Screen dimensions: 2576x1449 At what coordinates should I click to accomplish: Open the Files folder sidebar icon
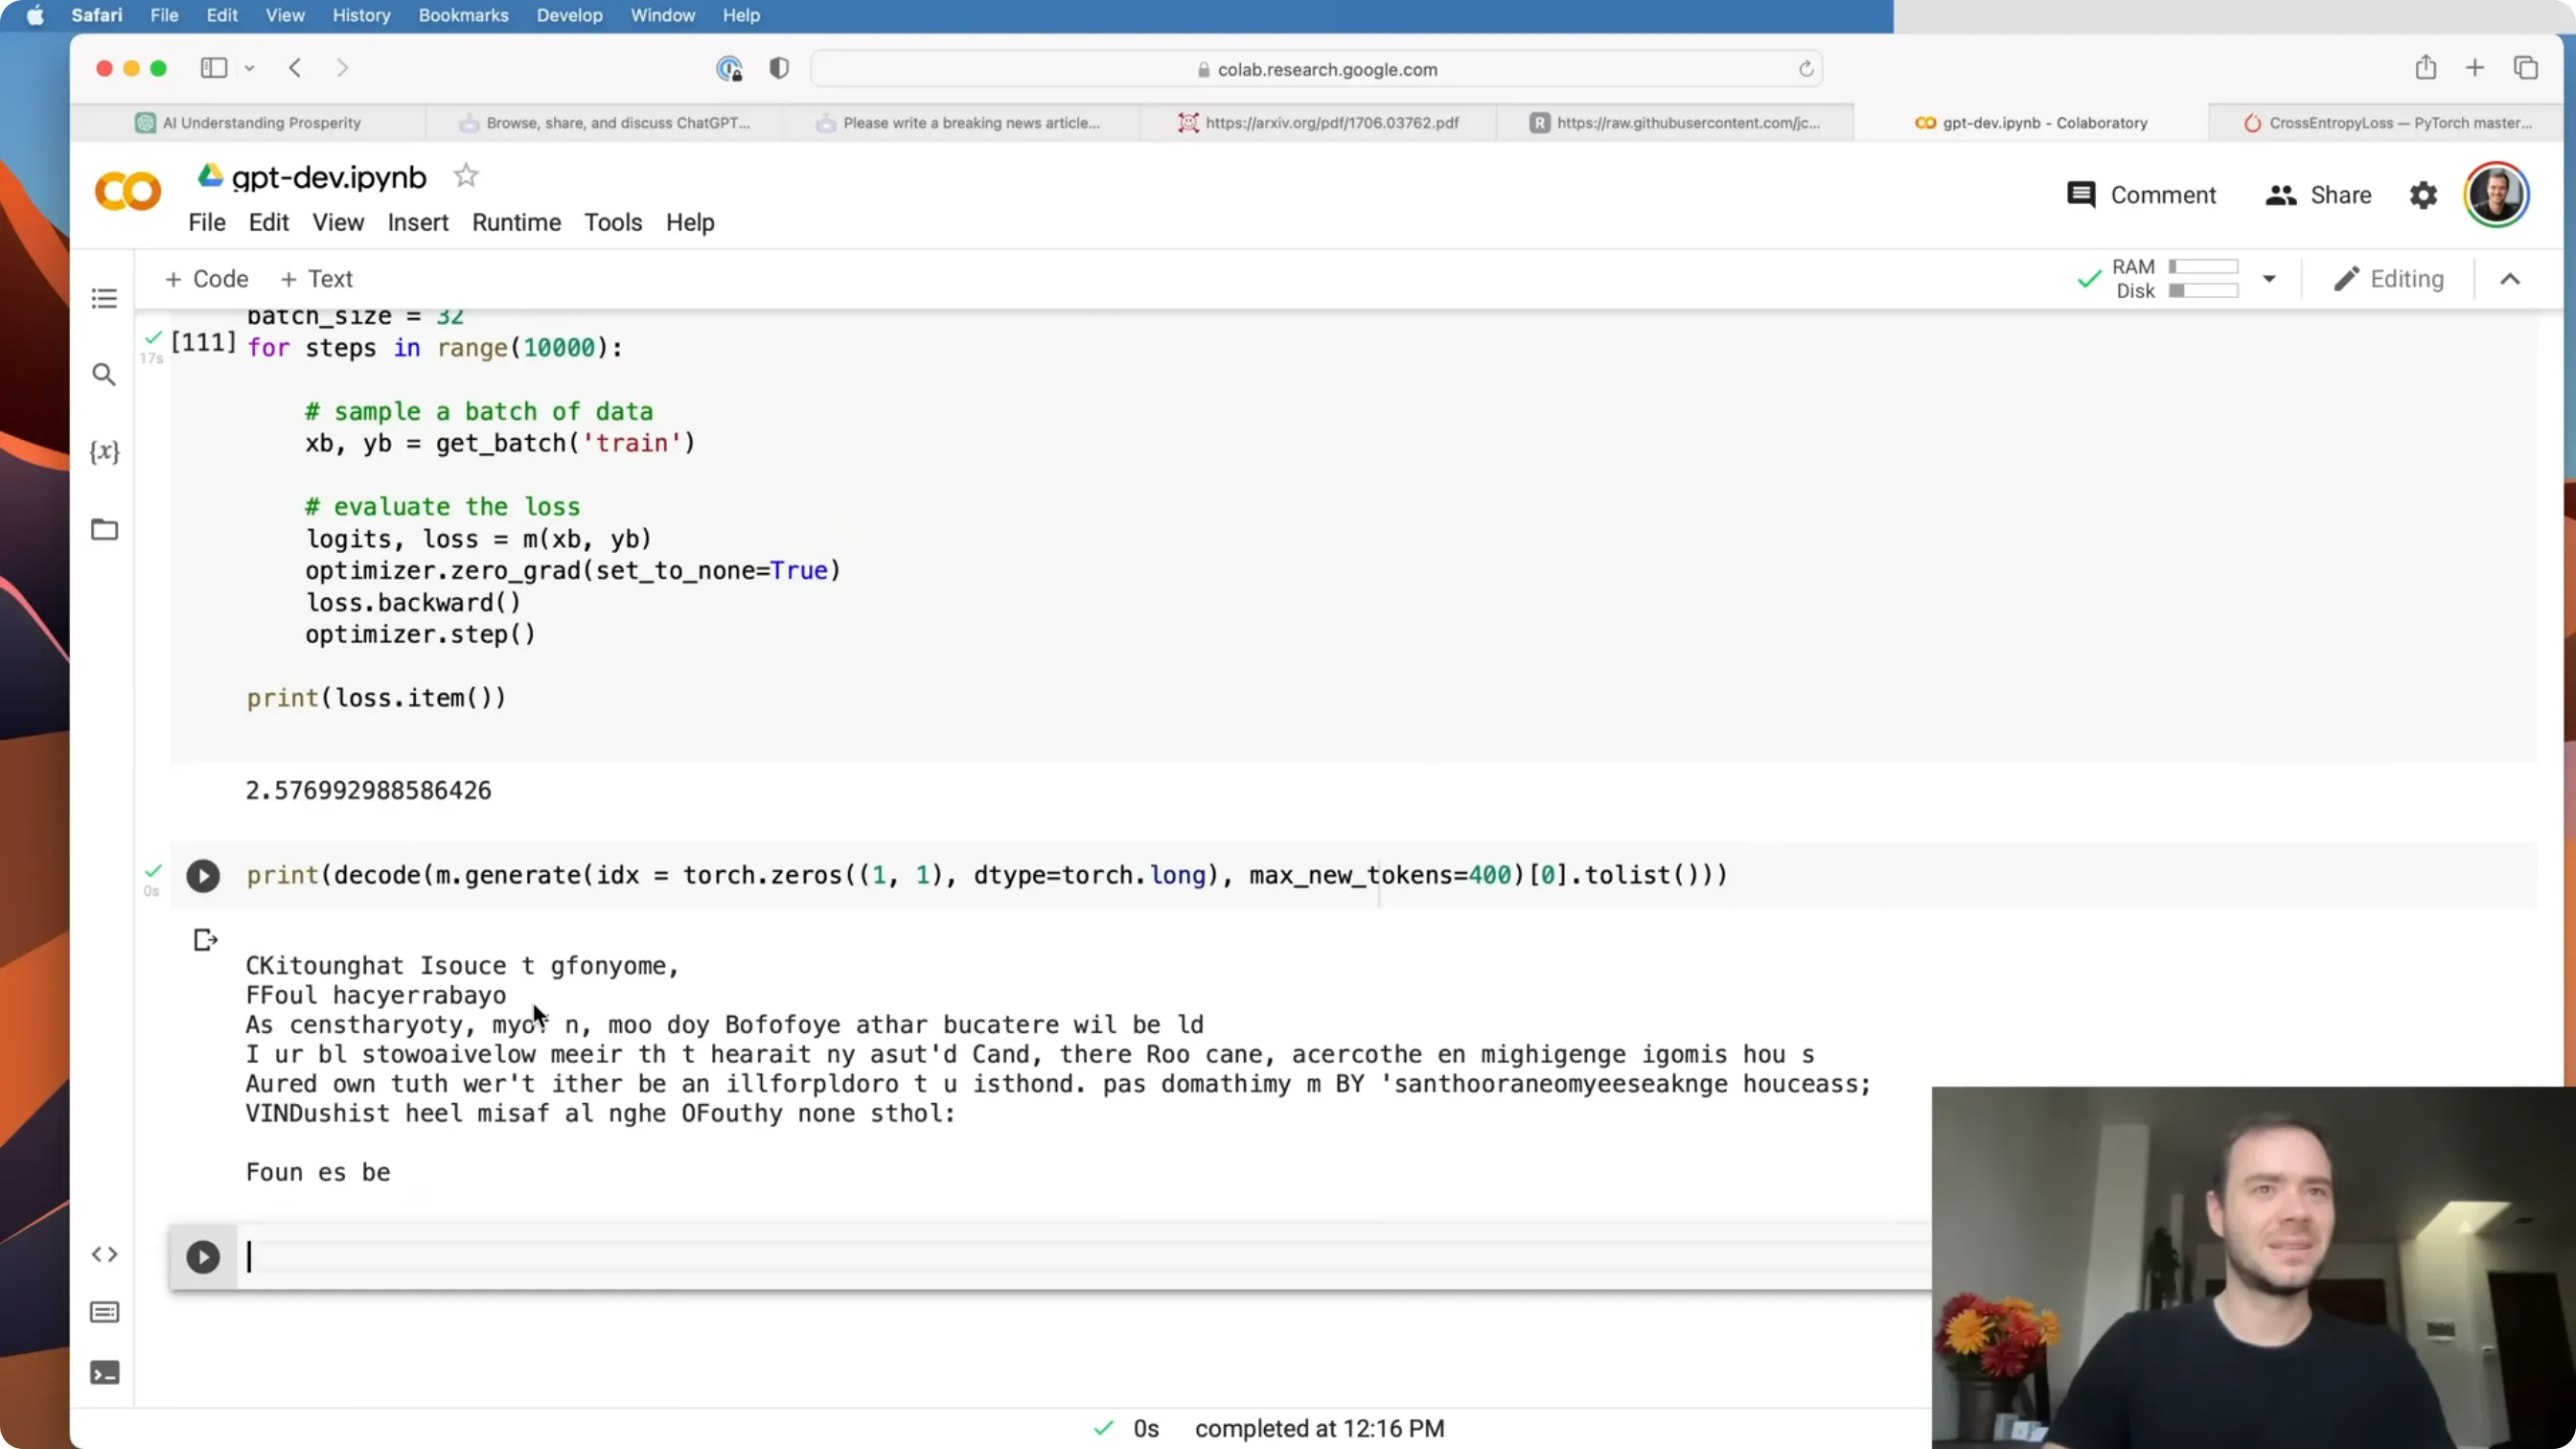104,529
